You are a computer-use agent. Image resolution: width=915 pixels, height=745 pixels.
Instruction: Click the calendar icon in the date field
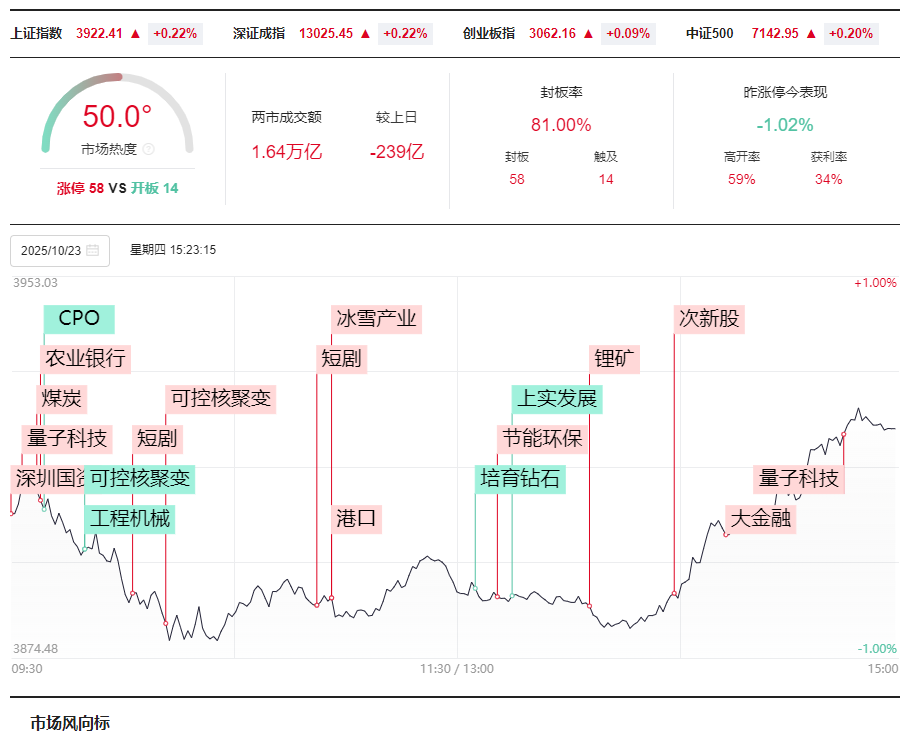coord(93,251)
